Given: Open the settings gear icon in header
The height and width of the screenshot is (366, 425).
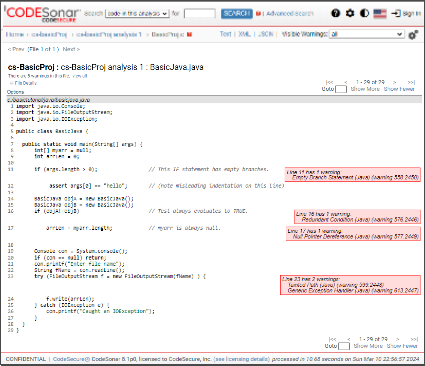Looking at the screenshot, I should pyautogui.click(x=350, y=13).
